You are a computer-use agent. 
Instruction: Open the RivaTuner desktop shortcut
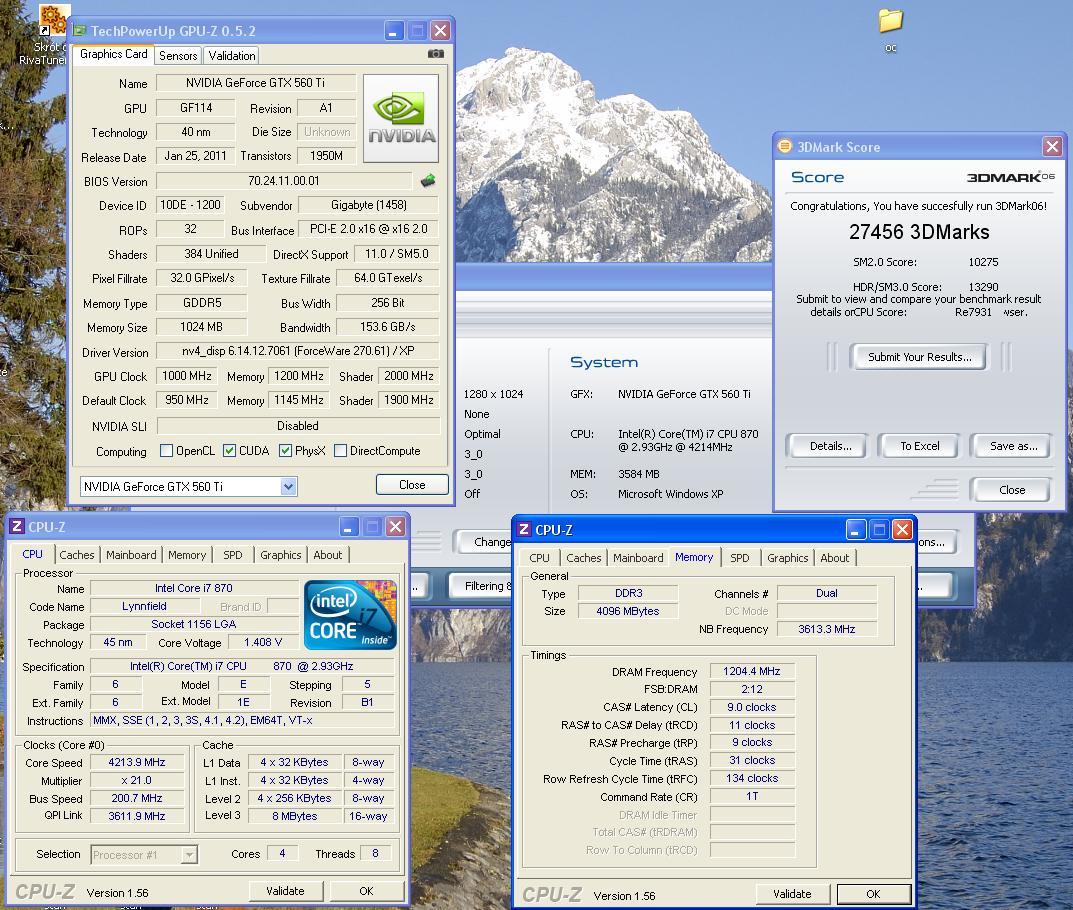point(53,34)
